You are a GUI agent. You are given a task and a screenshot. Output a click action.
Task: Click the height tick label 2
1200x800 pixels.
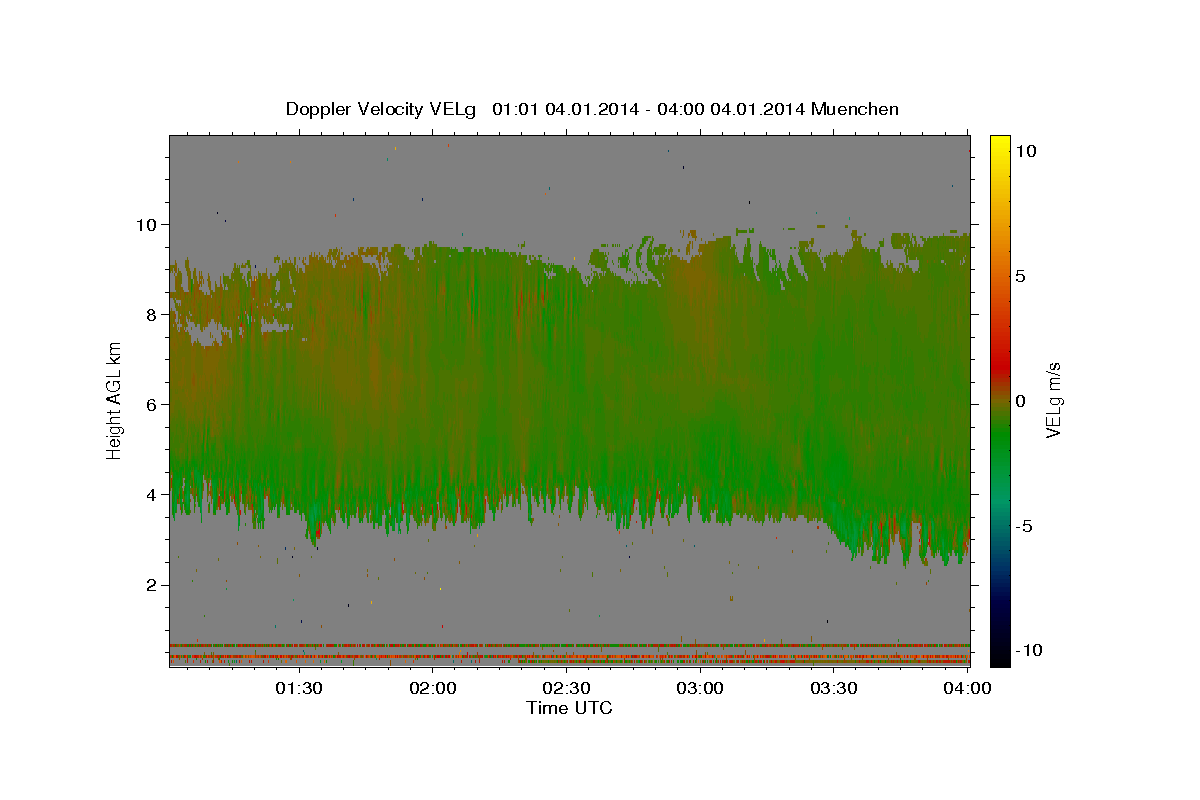click(153, 585)
